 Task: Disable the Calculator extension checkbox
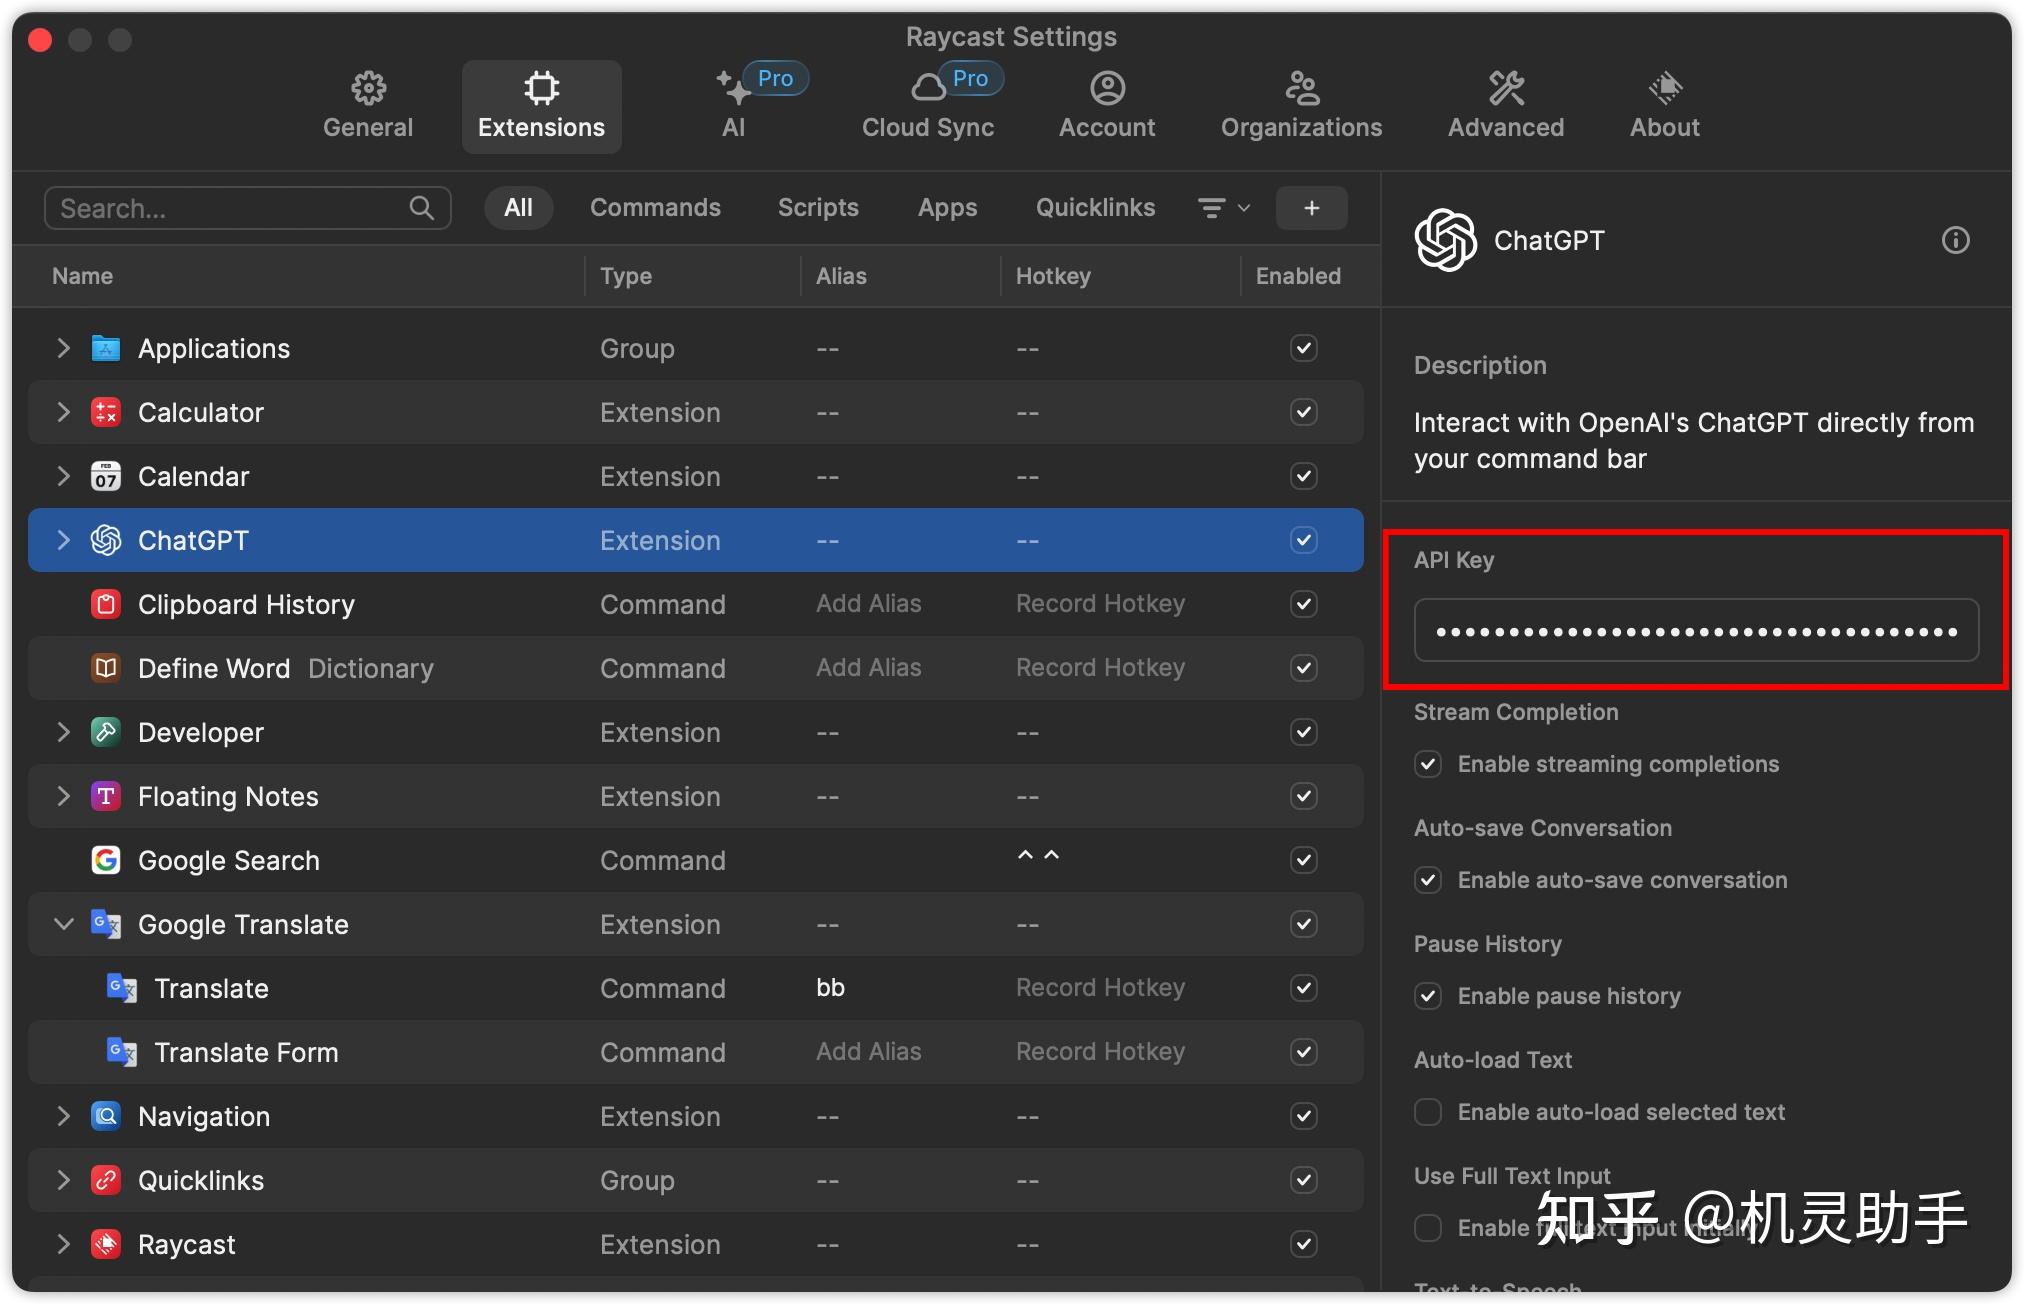[x=1304, y=412]
